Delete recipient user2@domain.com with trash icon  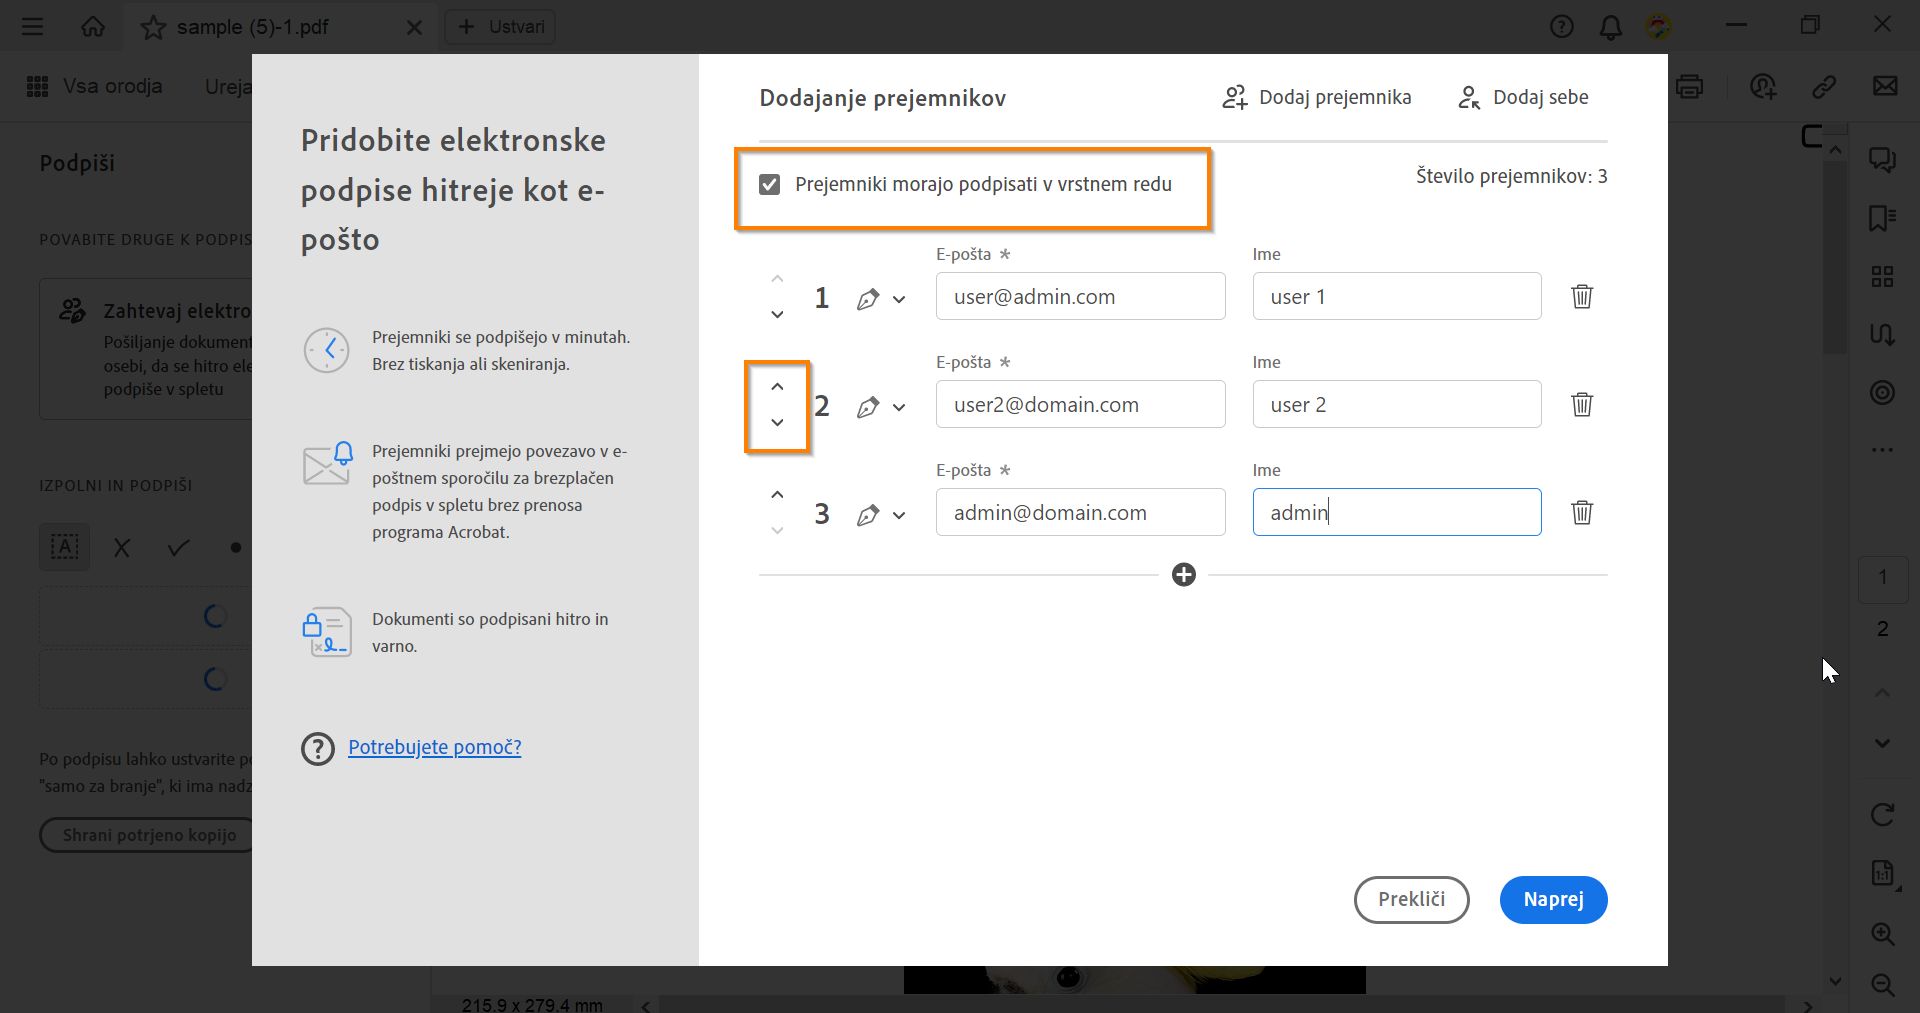point(1581,404)
